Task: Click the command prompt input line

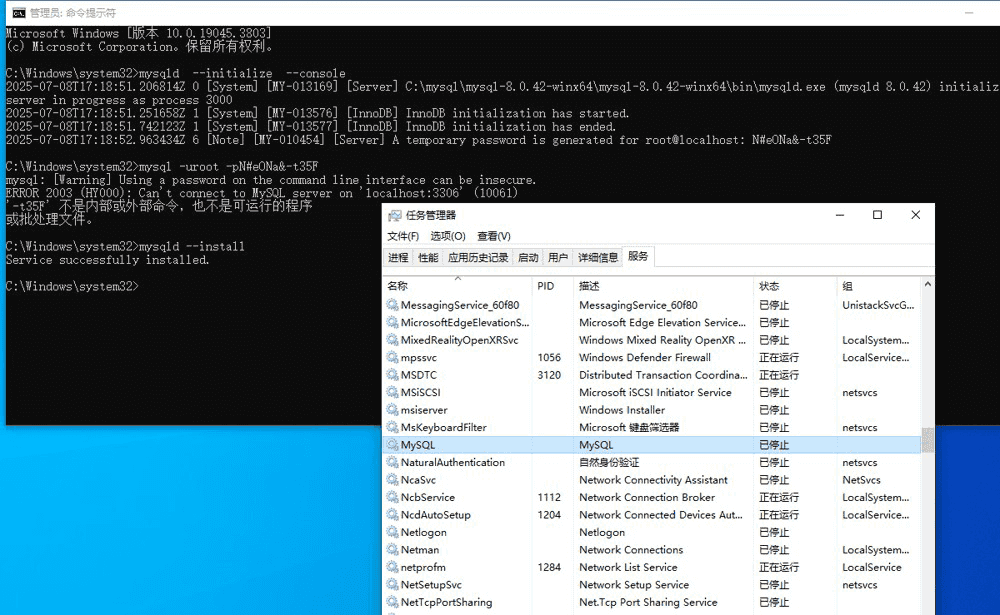Action: (x=72, y=286)
